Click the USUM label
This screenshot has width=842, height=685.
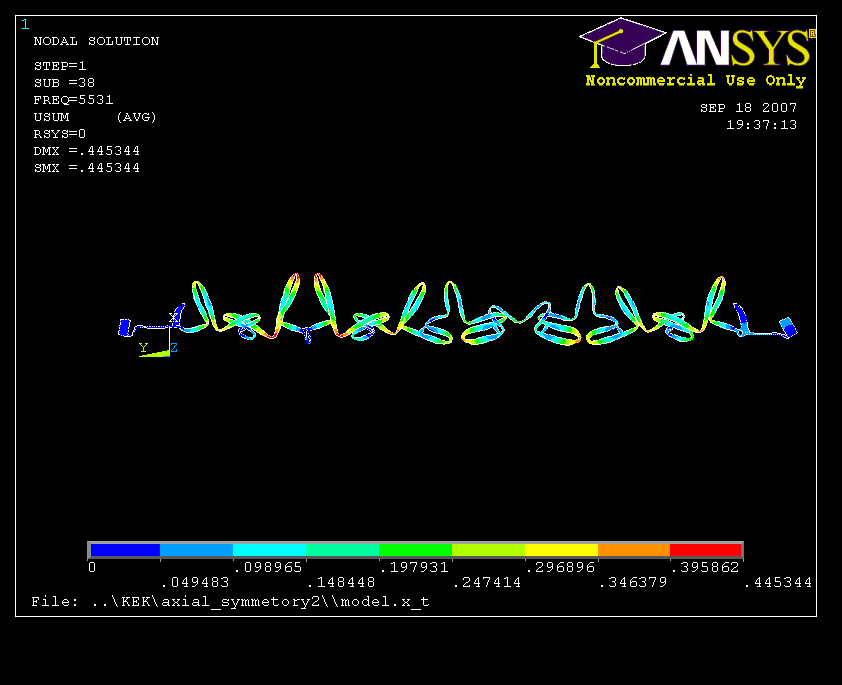[x=52, y=117]
